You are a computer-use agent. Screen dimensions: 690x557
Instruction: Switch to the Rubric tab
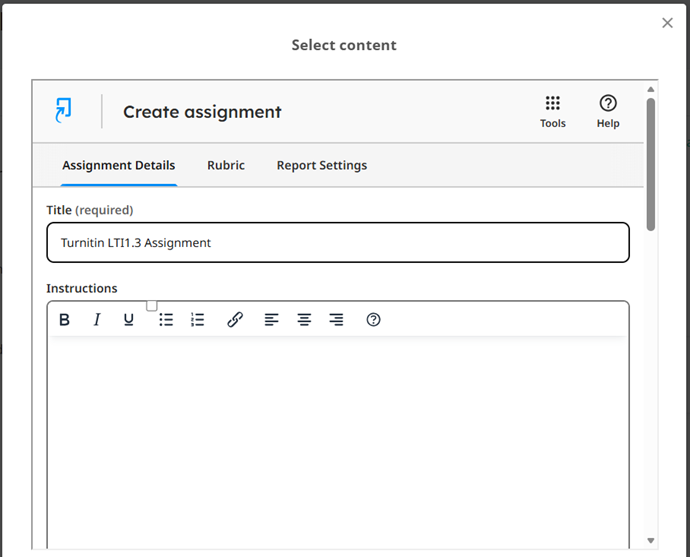(226, 165)
